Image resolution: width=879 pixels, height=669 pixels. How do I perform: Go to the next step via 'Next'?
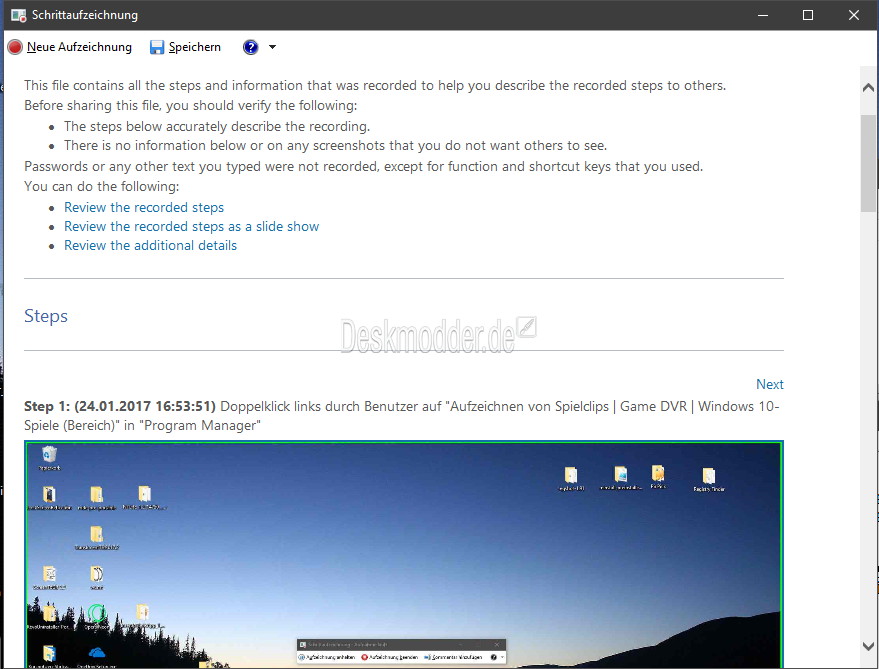[769, 384]
